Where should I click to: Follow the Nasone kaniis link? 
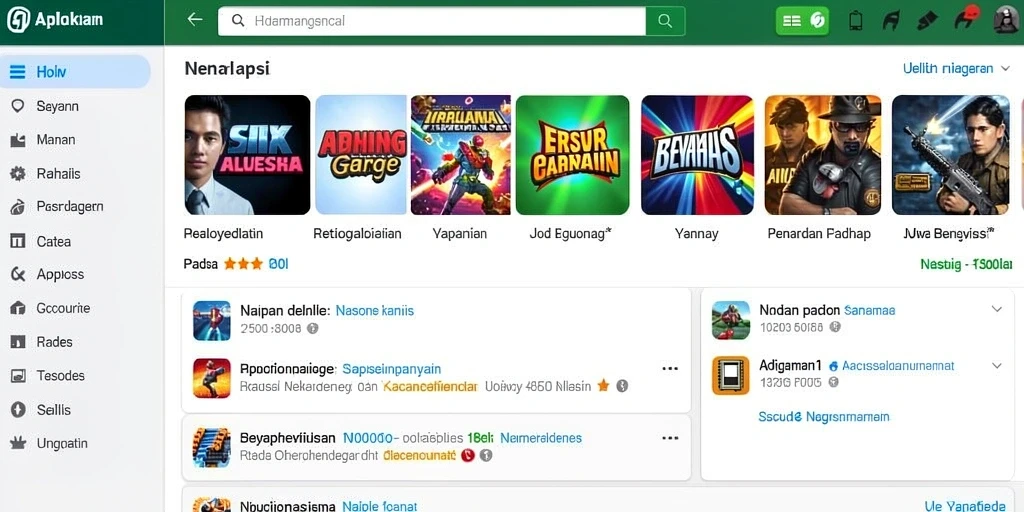[375, 311]
